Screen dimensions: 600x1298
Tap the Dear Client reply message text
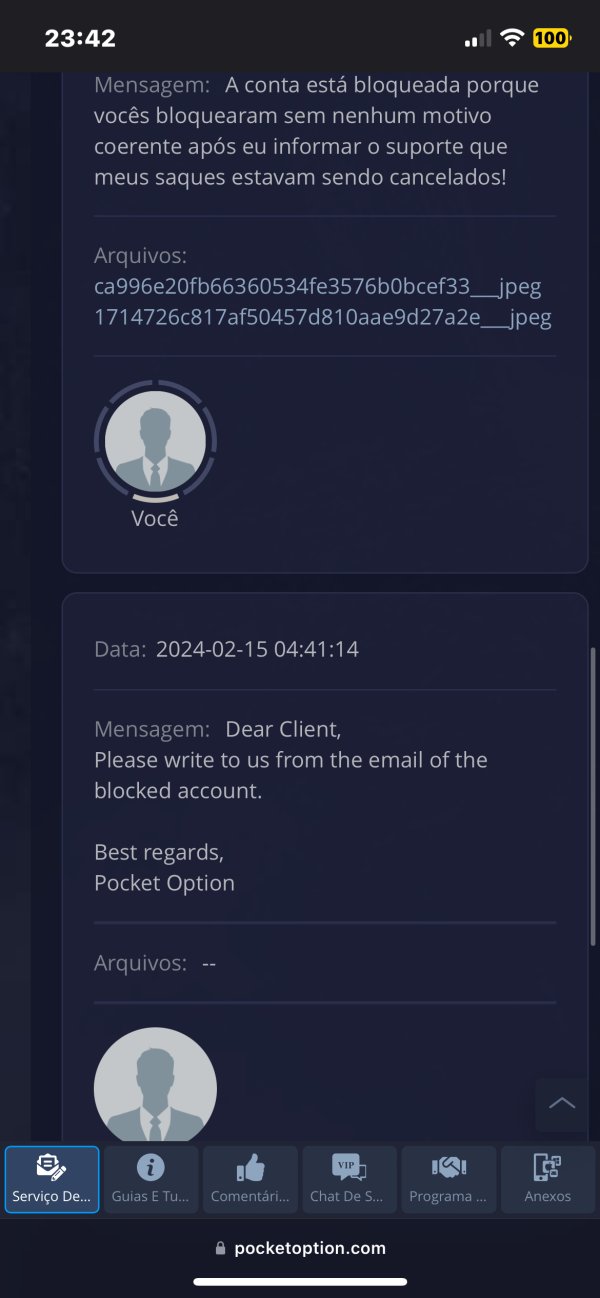(291, 806)
